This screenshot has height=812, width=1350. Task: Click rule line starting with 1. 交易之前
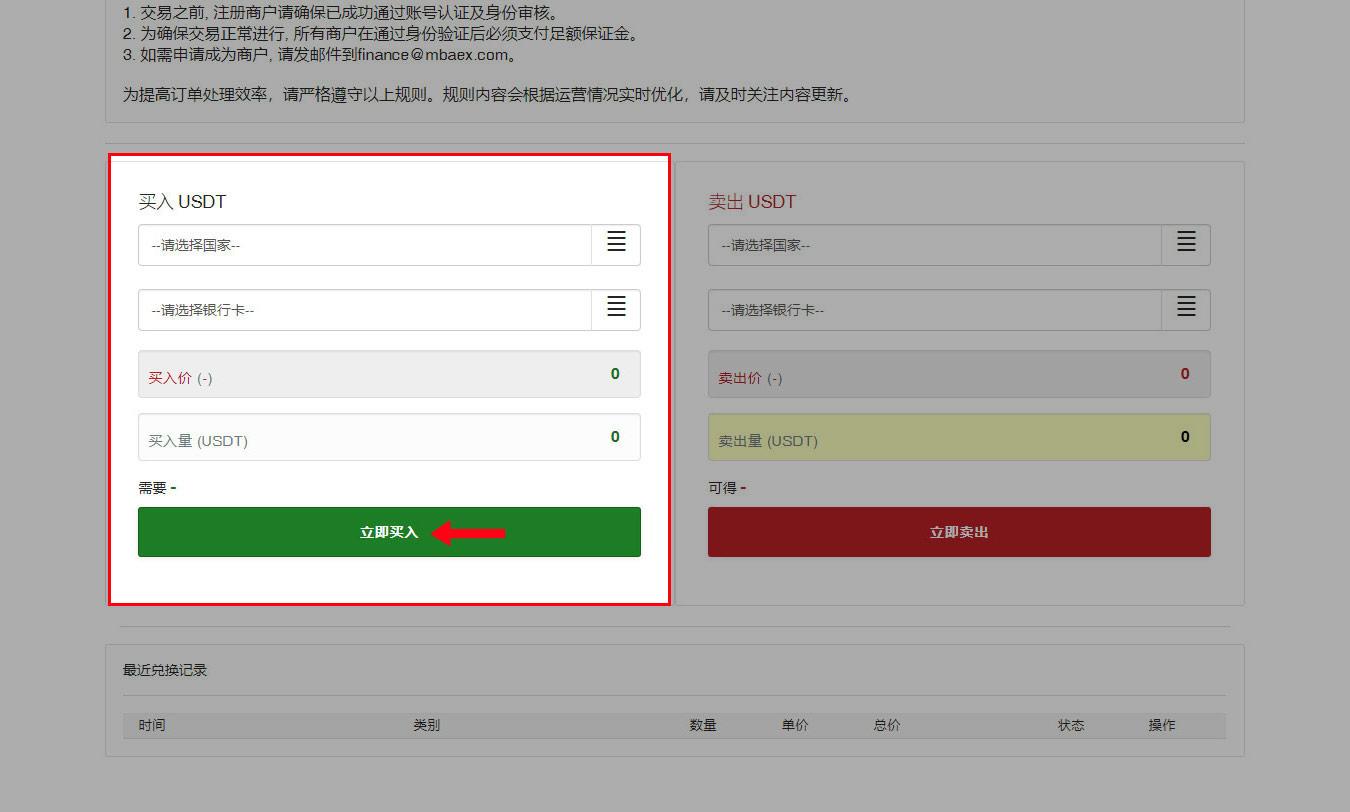tap(342, 13)
